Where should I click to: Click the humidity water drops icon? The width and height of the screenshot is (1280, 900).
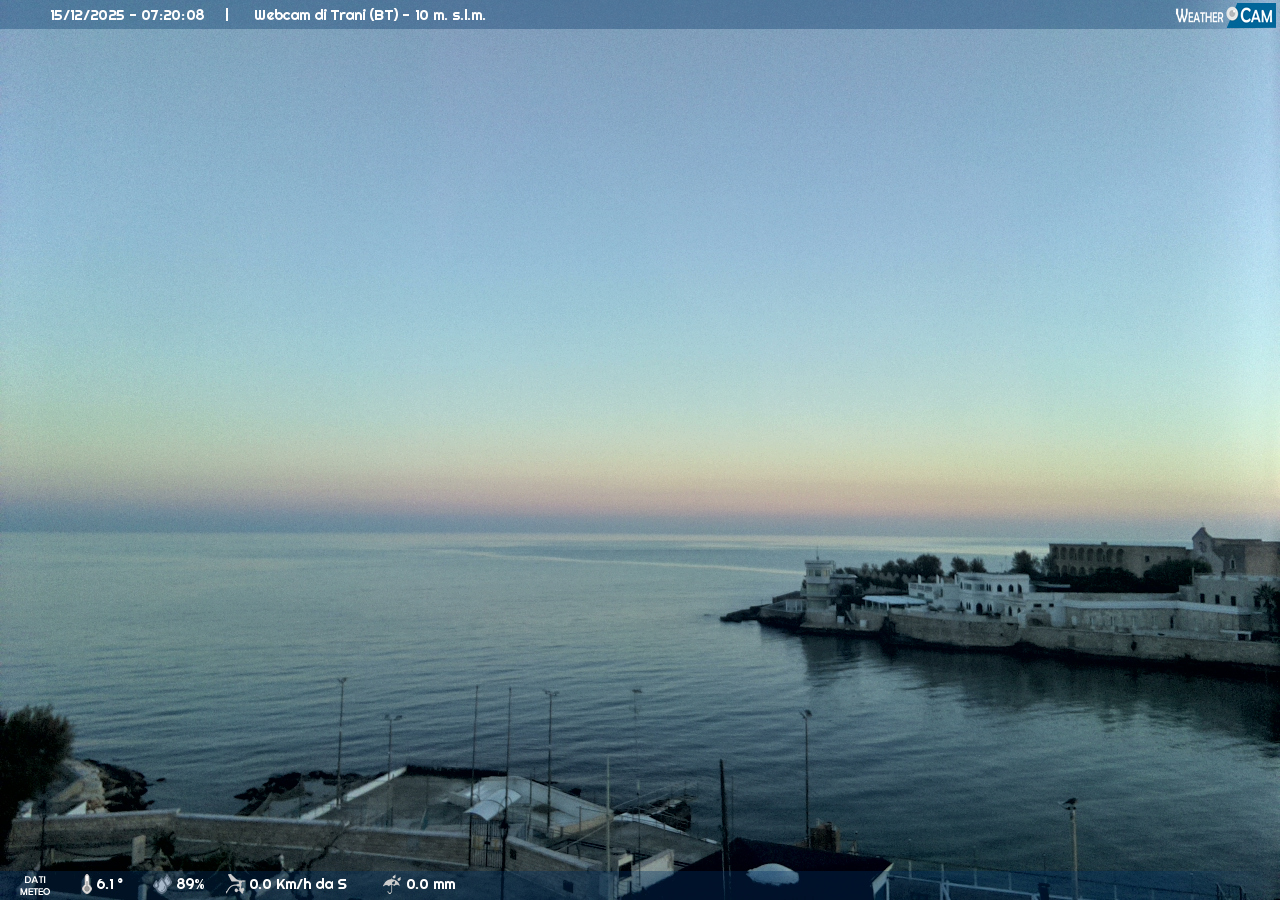[x=162, y=884]
